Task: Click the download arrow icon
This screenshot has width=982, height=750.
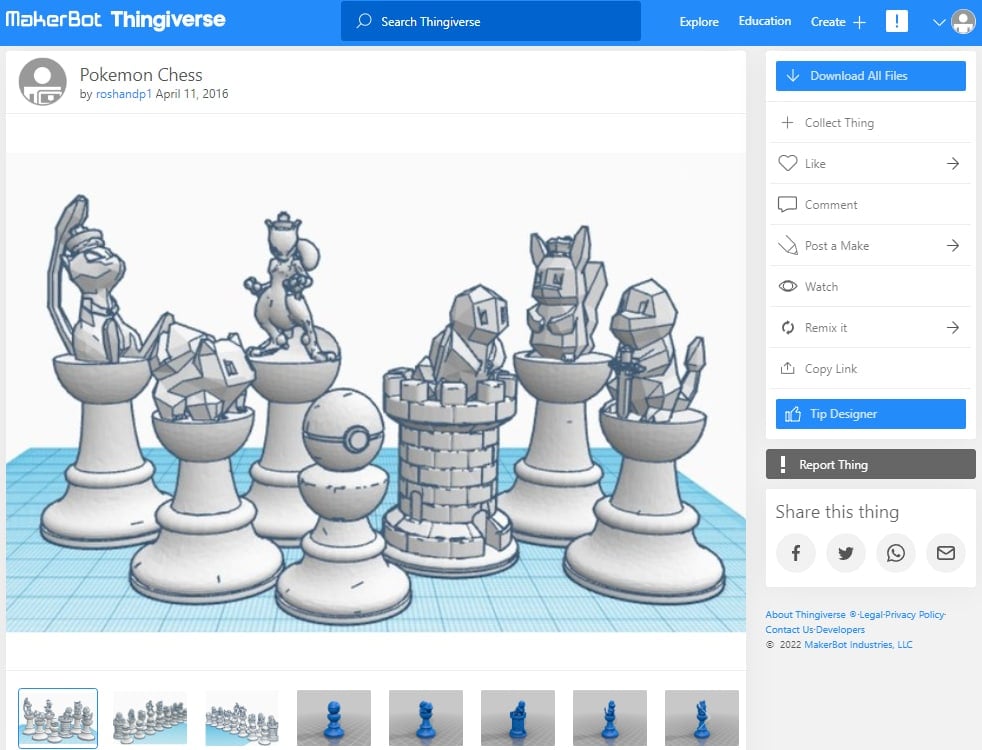Action: tap(793, 76)
